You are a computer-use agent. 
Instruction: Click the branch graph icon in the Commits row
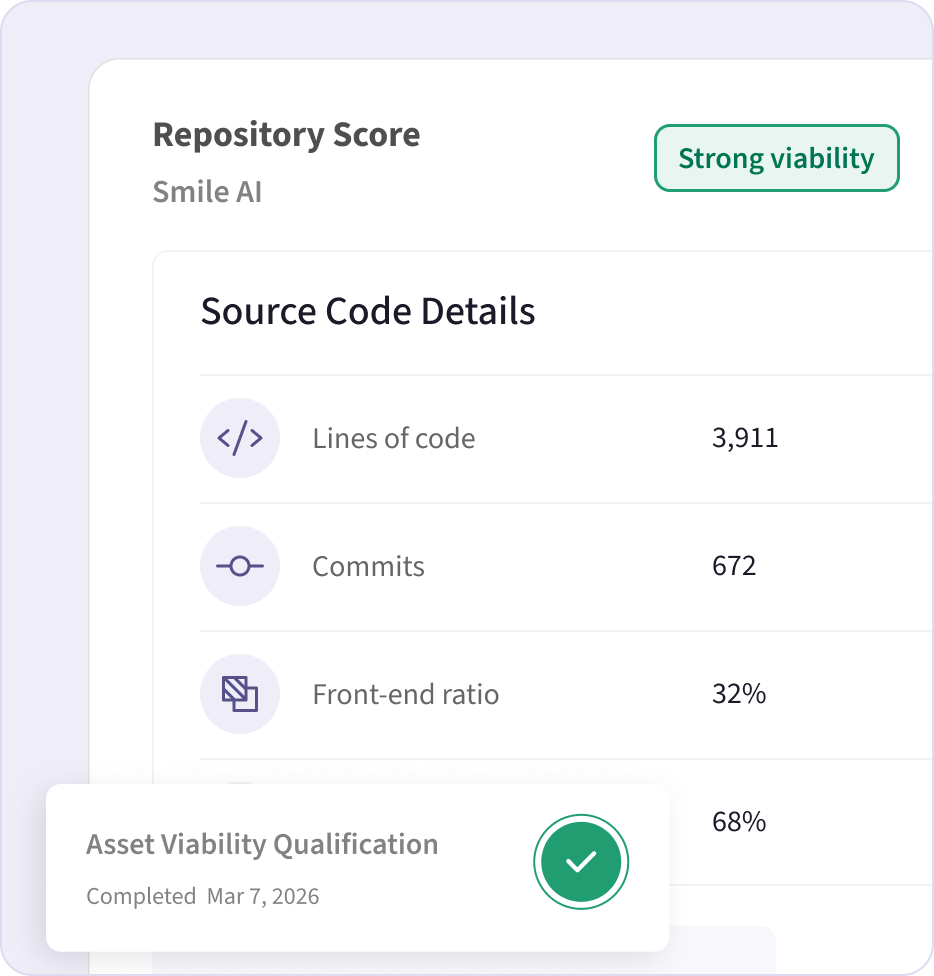240,566
